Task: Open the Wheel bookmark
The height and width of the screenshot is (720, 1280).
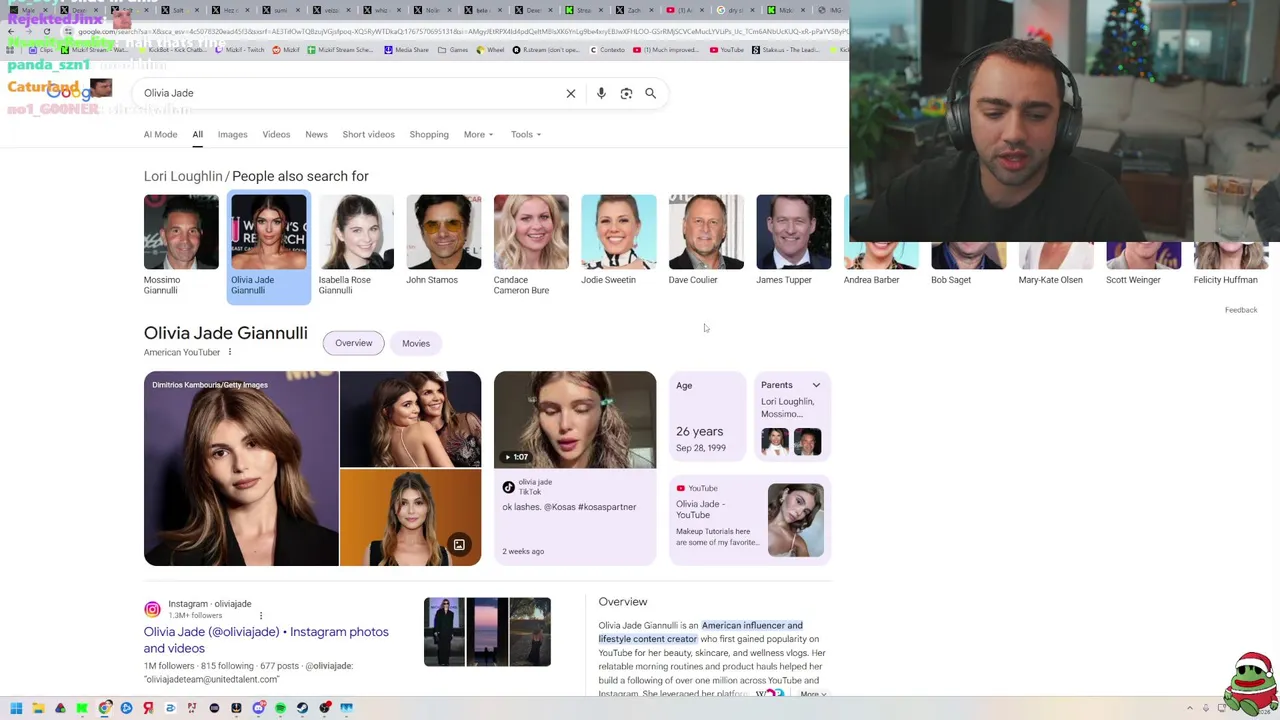Action: click(x=490, y=49)
